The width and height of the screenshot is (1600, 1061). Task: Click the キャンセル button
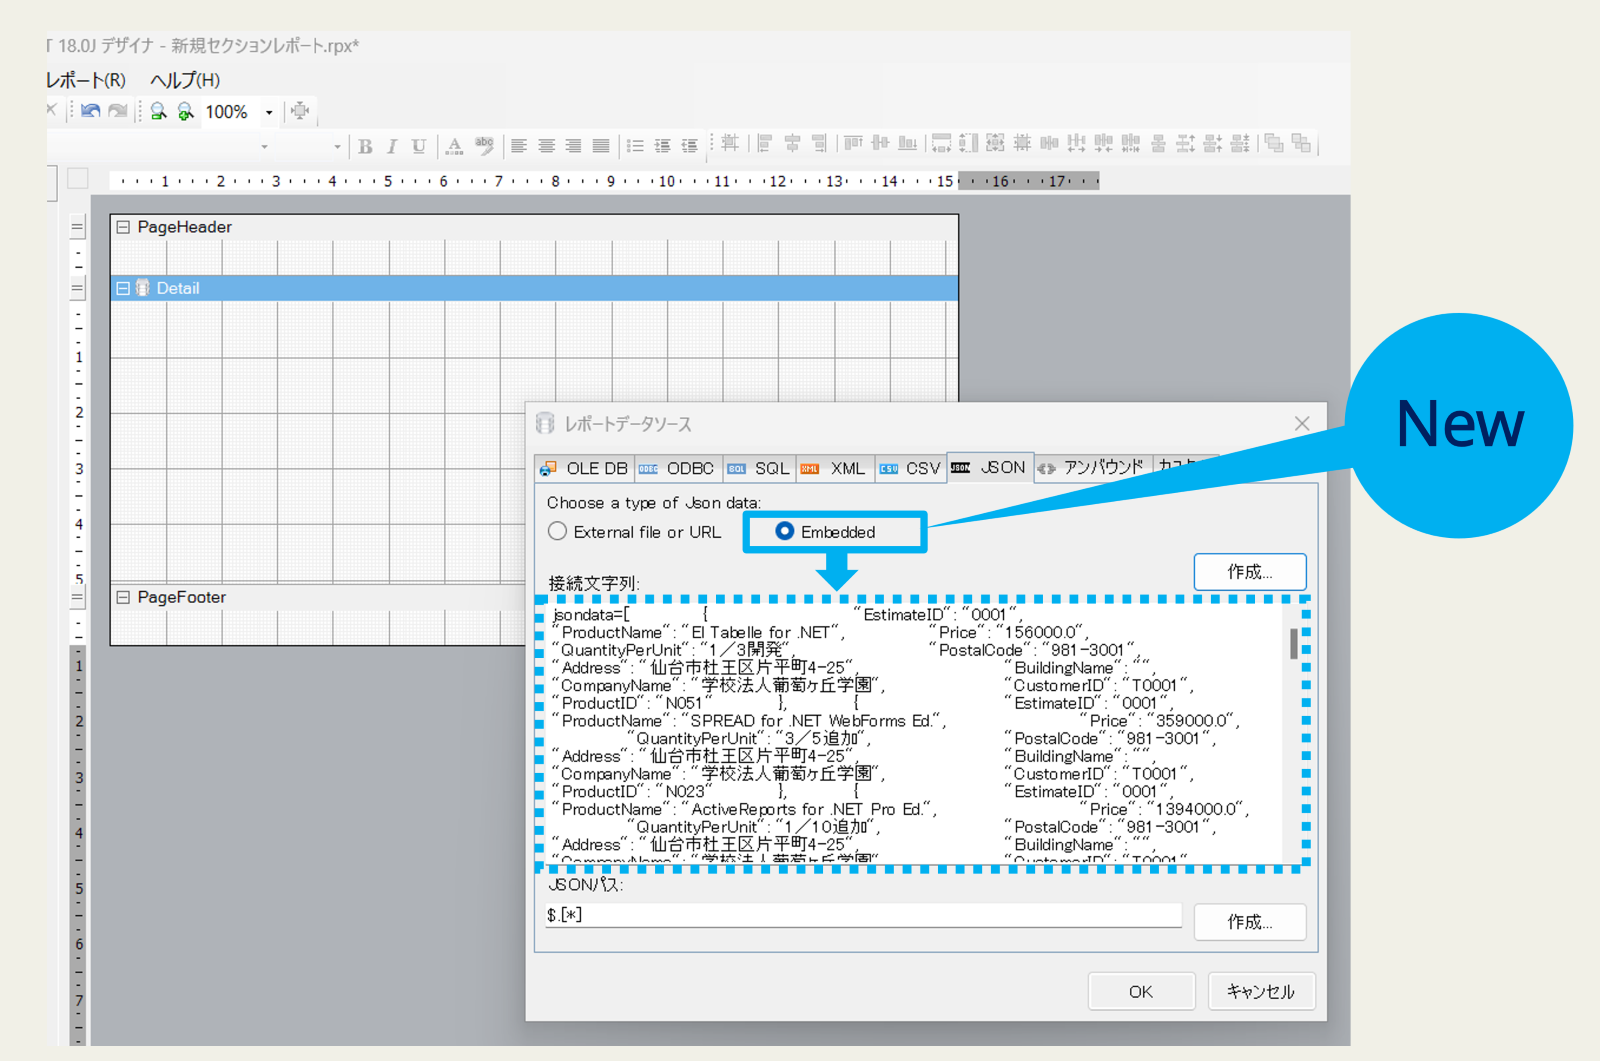point(1261,991)
